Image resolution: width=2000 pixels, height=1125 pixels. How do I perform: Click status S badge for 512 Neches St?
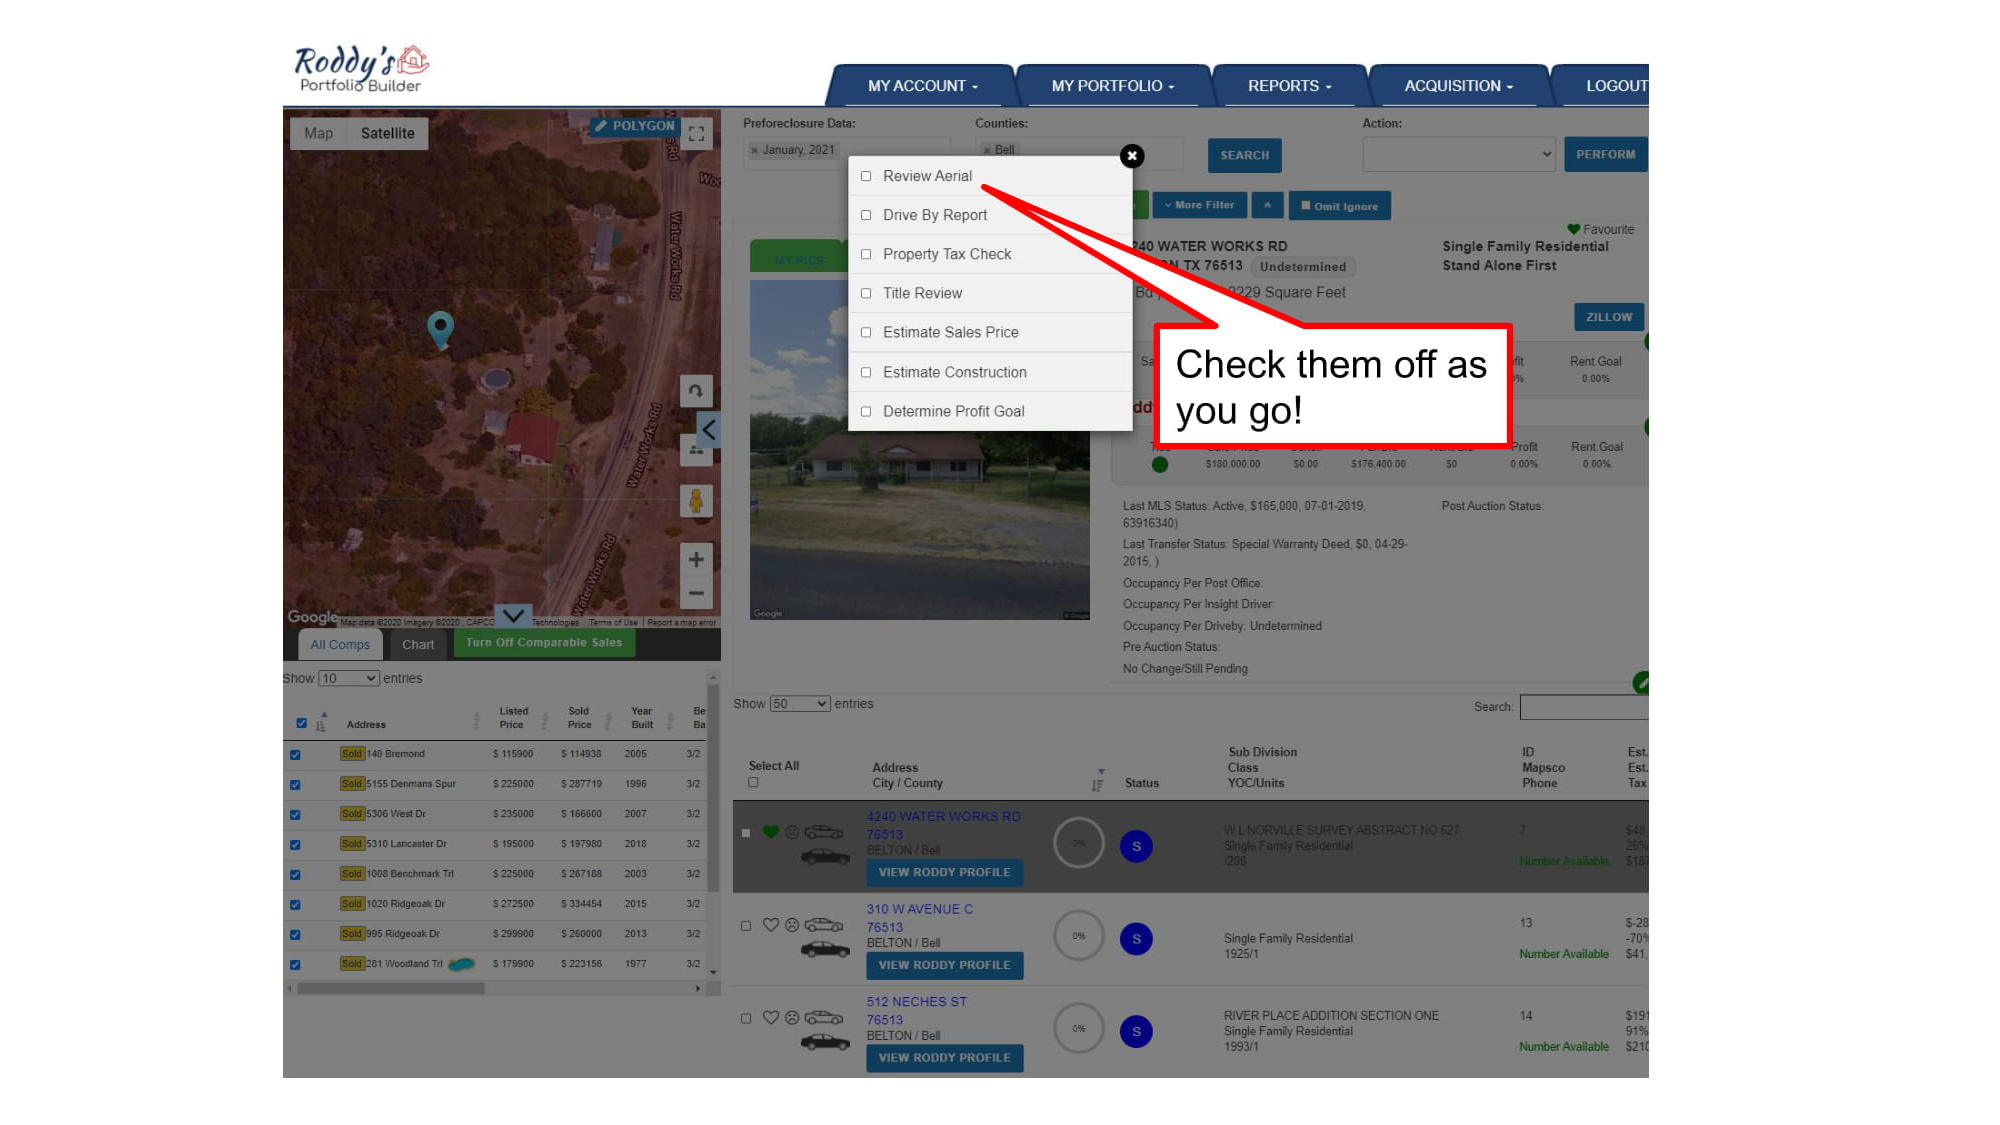click(x=1136, y=1031)
